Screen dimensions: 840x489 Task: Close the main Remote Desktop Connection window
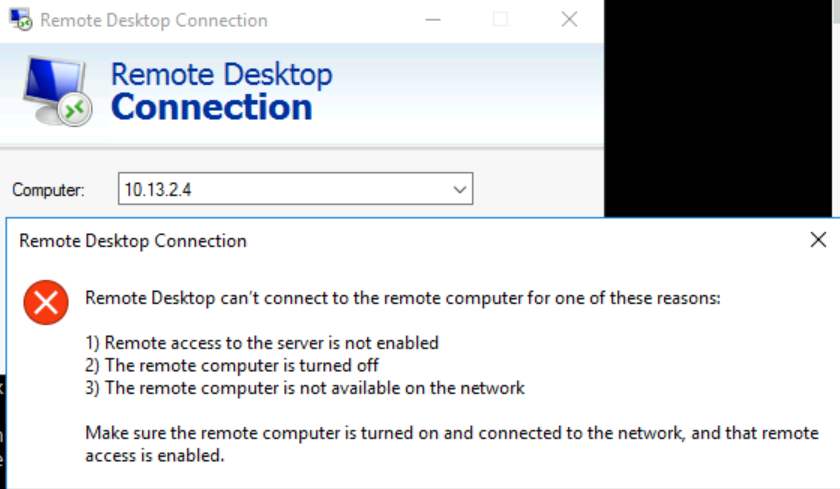[x=569, y=19]
